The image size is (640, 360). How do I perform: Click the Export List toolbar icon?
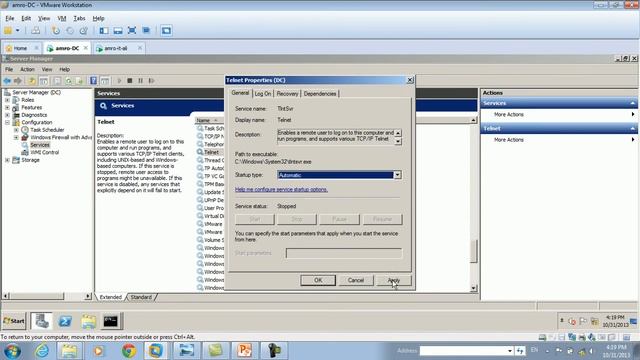(79, 81)
